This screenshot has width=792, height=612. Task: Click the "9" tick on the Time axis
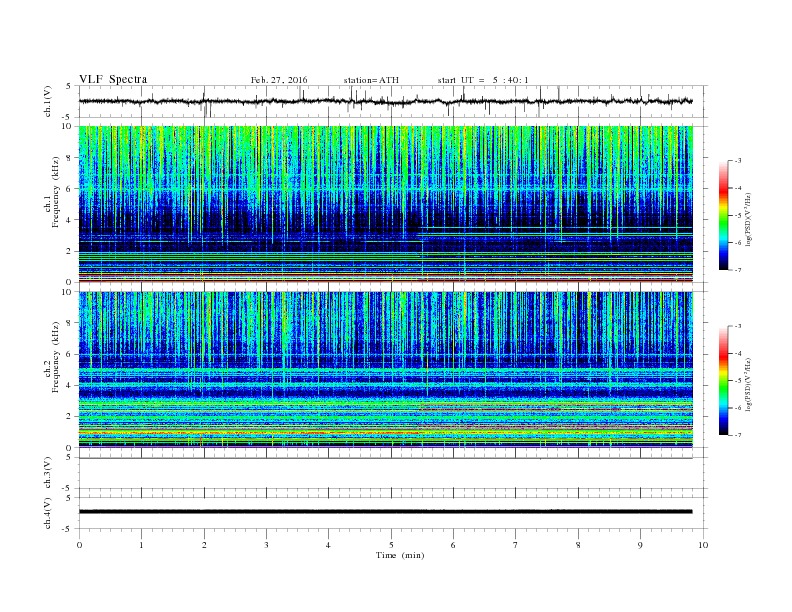(x=640, y=545)
